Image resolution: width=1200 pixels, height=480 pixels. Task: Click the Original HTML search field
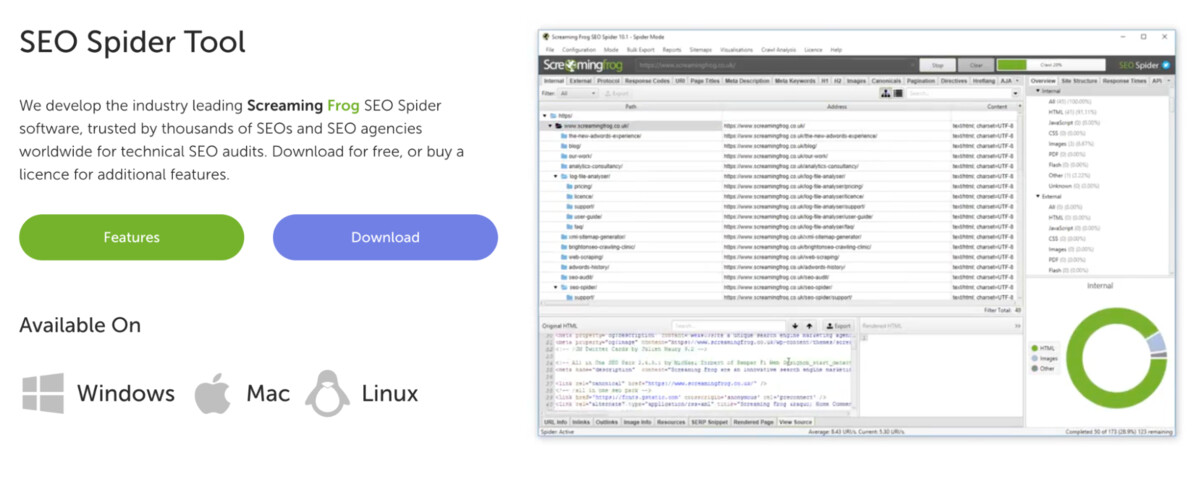pyautogui.click(x=729, y=326)
